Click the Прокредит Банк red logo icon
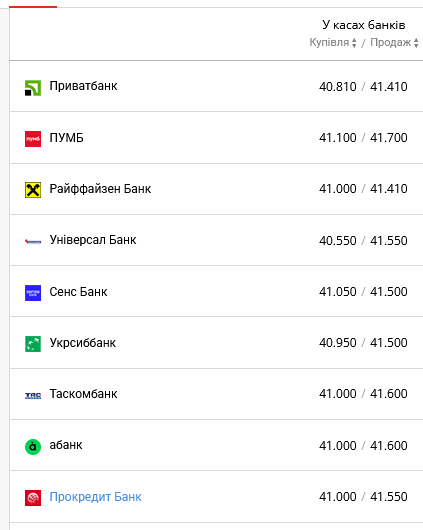Image resolution: width=423 pixels, height=530 pixels. (33, 498)
